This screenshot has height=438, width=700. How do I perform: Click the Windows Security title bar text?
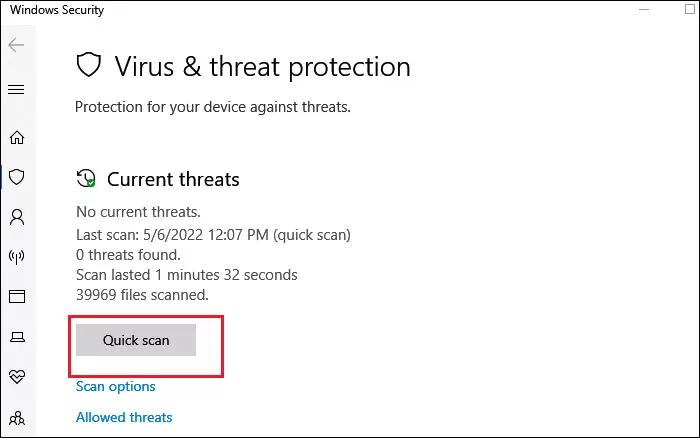tap(57, 10)
